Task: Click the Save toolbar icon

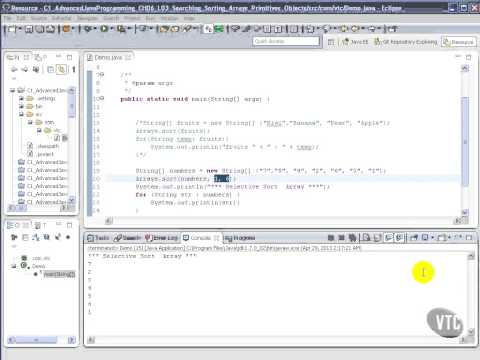Action: pyautogui.click(x=29, y=29)
